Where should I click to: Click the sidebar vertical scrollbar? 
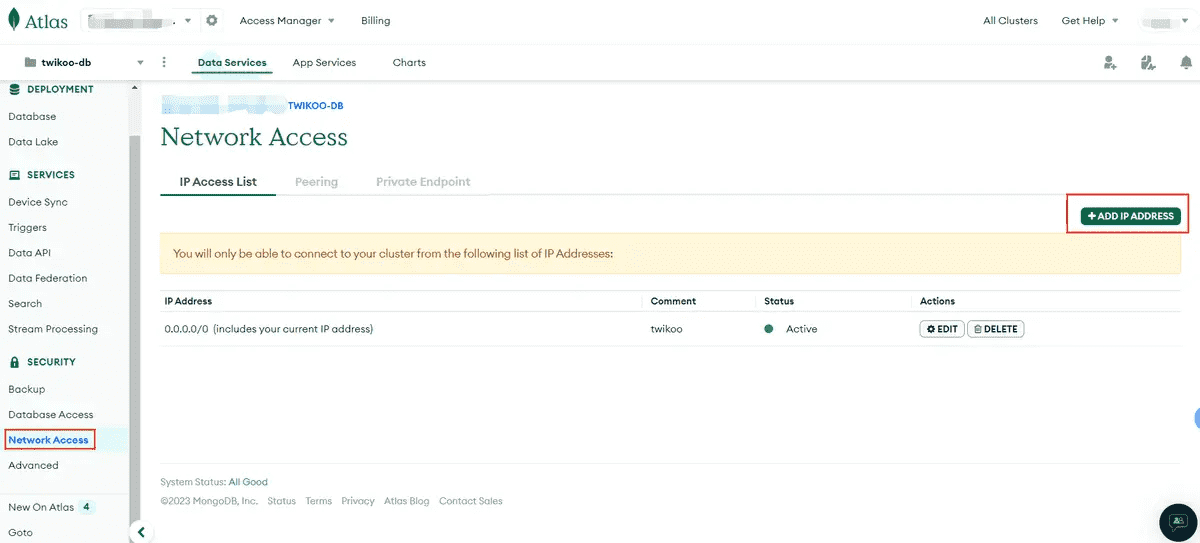(134, 300)
